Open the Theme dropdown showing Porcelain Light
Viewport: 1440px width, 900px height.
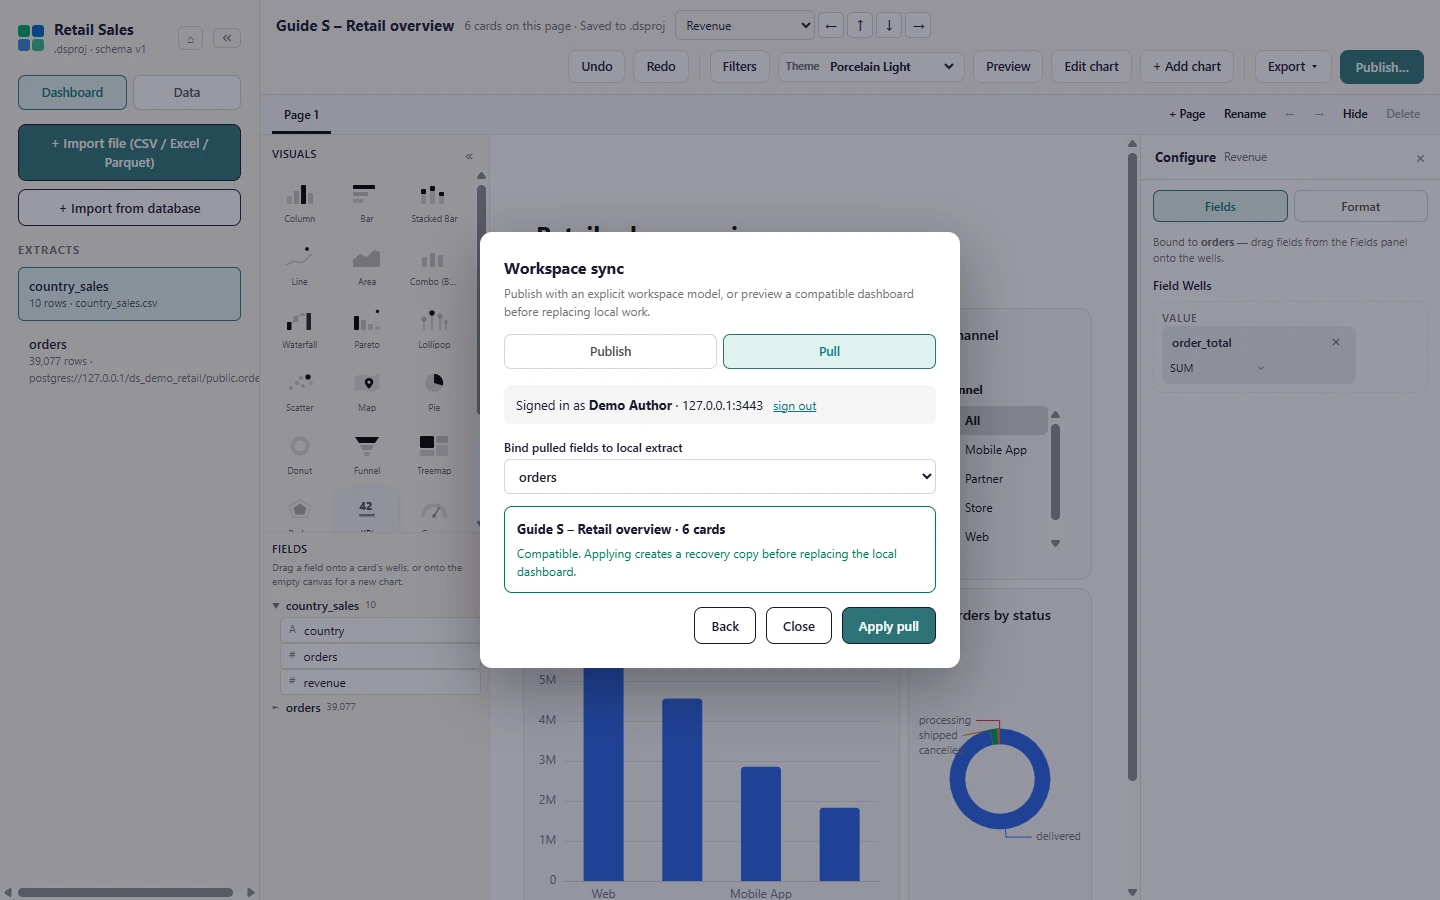coord(871,67)
